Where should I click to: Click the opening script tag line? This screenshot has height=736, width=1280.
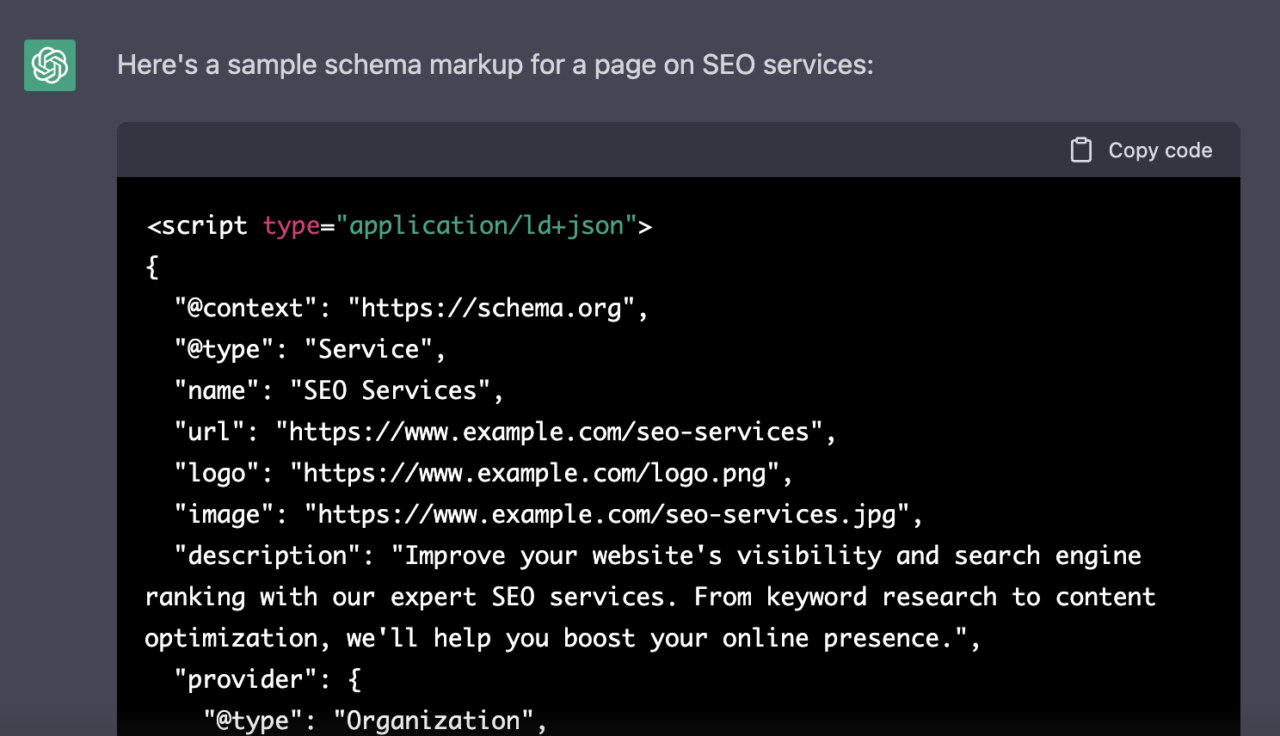click(399, 226)
